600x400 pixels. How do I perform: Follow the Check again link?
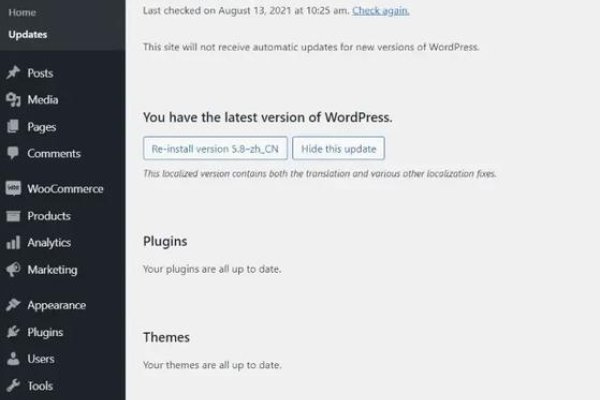pos(381,10)
